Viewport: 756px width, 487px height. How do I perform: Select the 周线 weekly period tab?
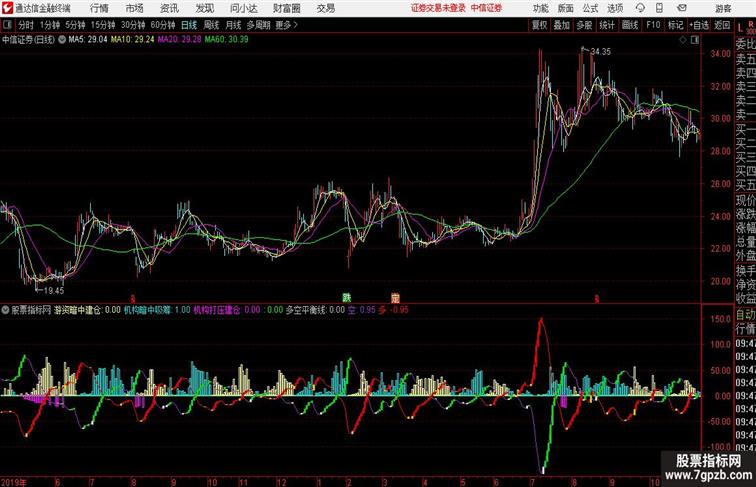(211, 25)
